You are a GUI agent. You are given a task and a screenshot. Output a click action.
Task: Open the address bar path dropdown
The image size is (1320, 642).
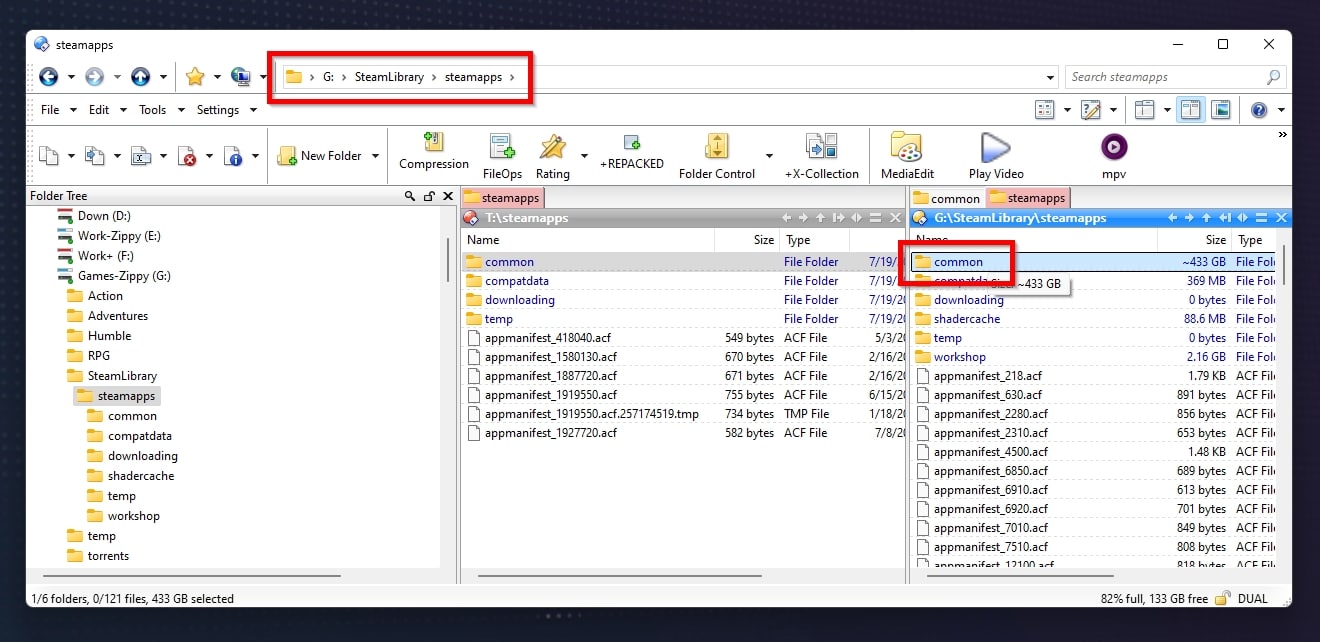tap(1049, 77)
